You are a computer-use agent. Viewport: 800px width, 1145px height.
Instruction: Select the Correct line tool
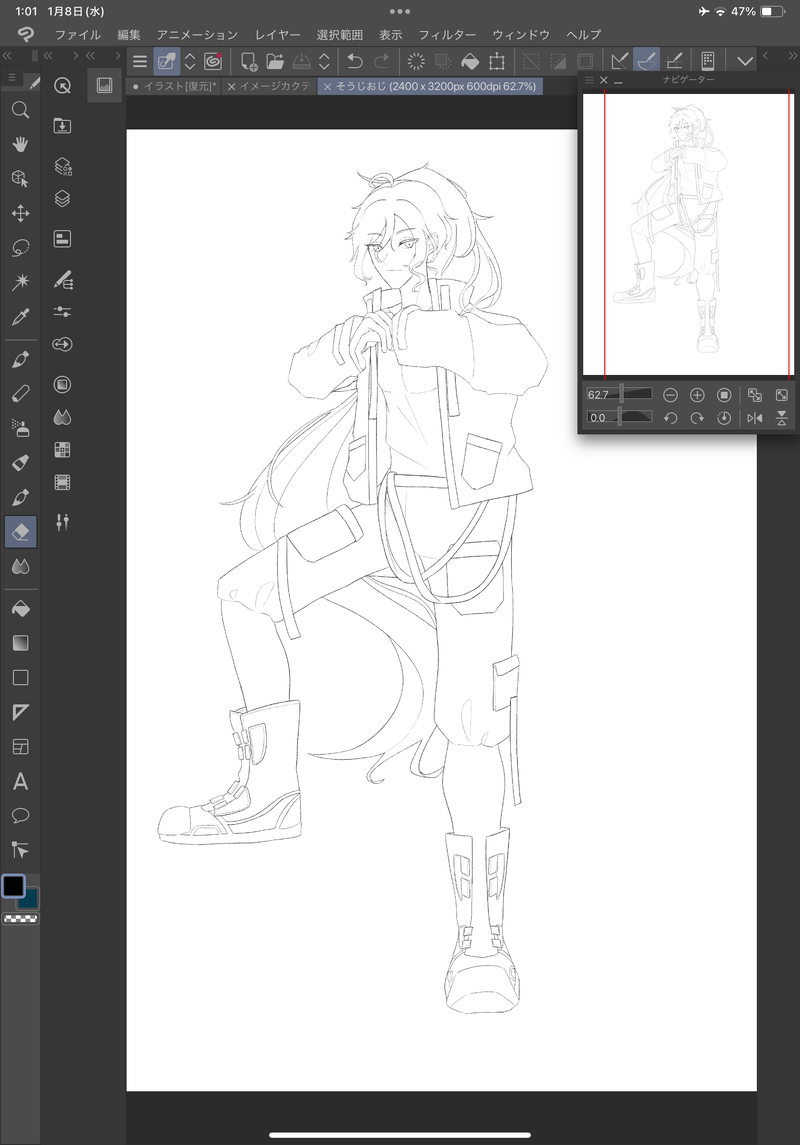coord(20,850)
